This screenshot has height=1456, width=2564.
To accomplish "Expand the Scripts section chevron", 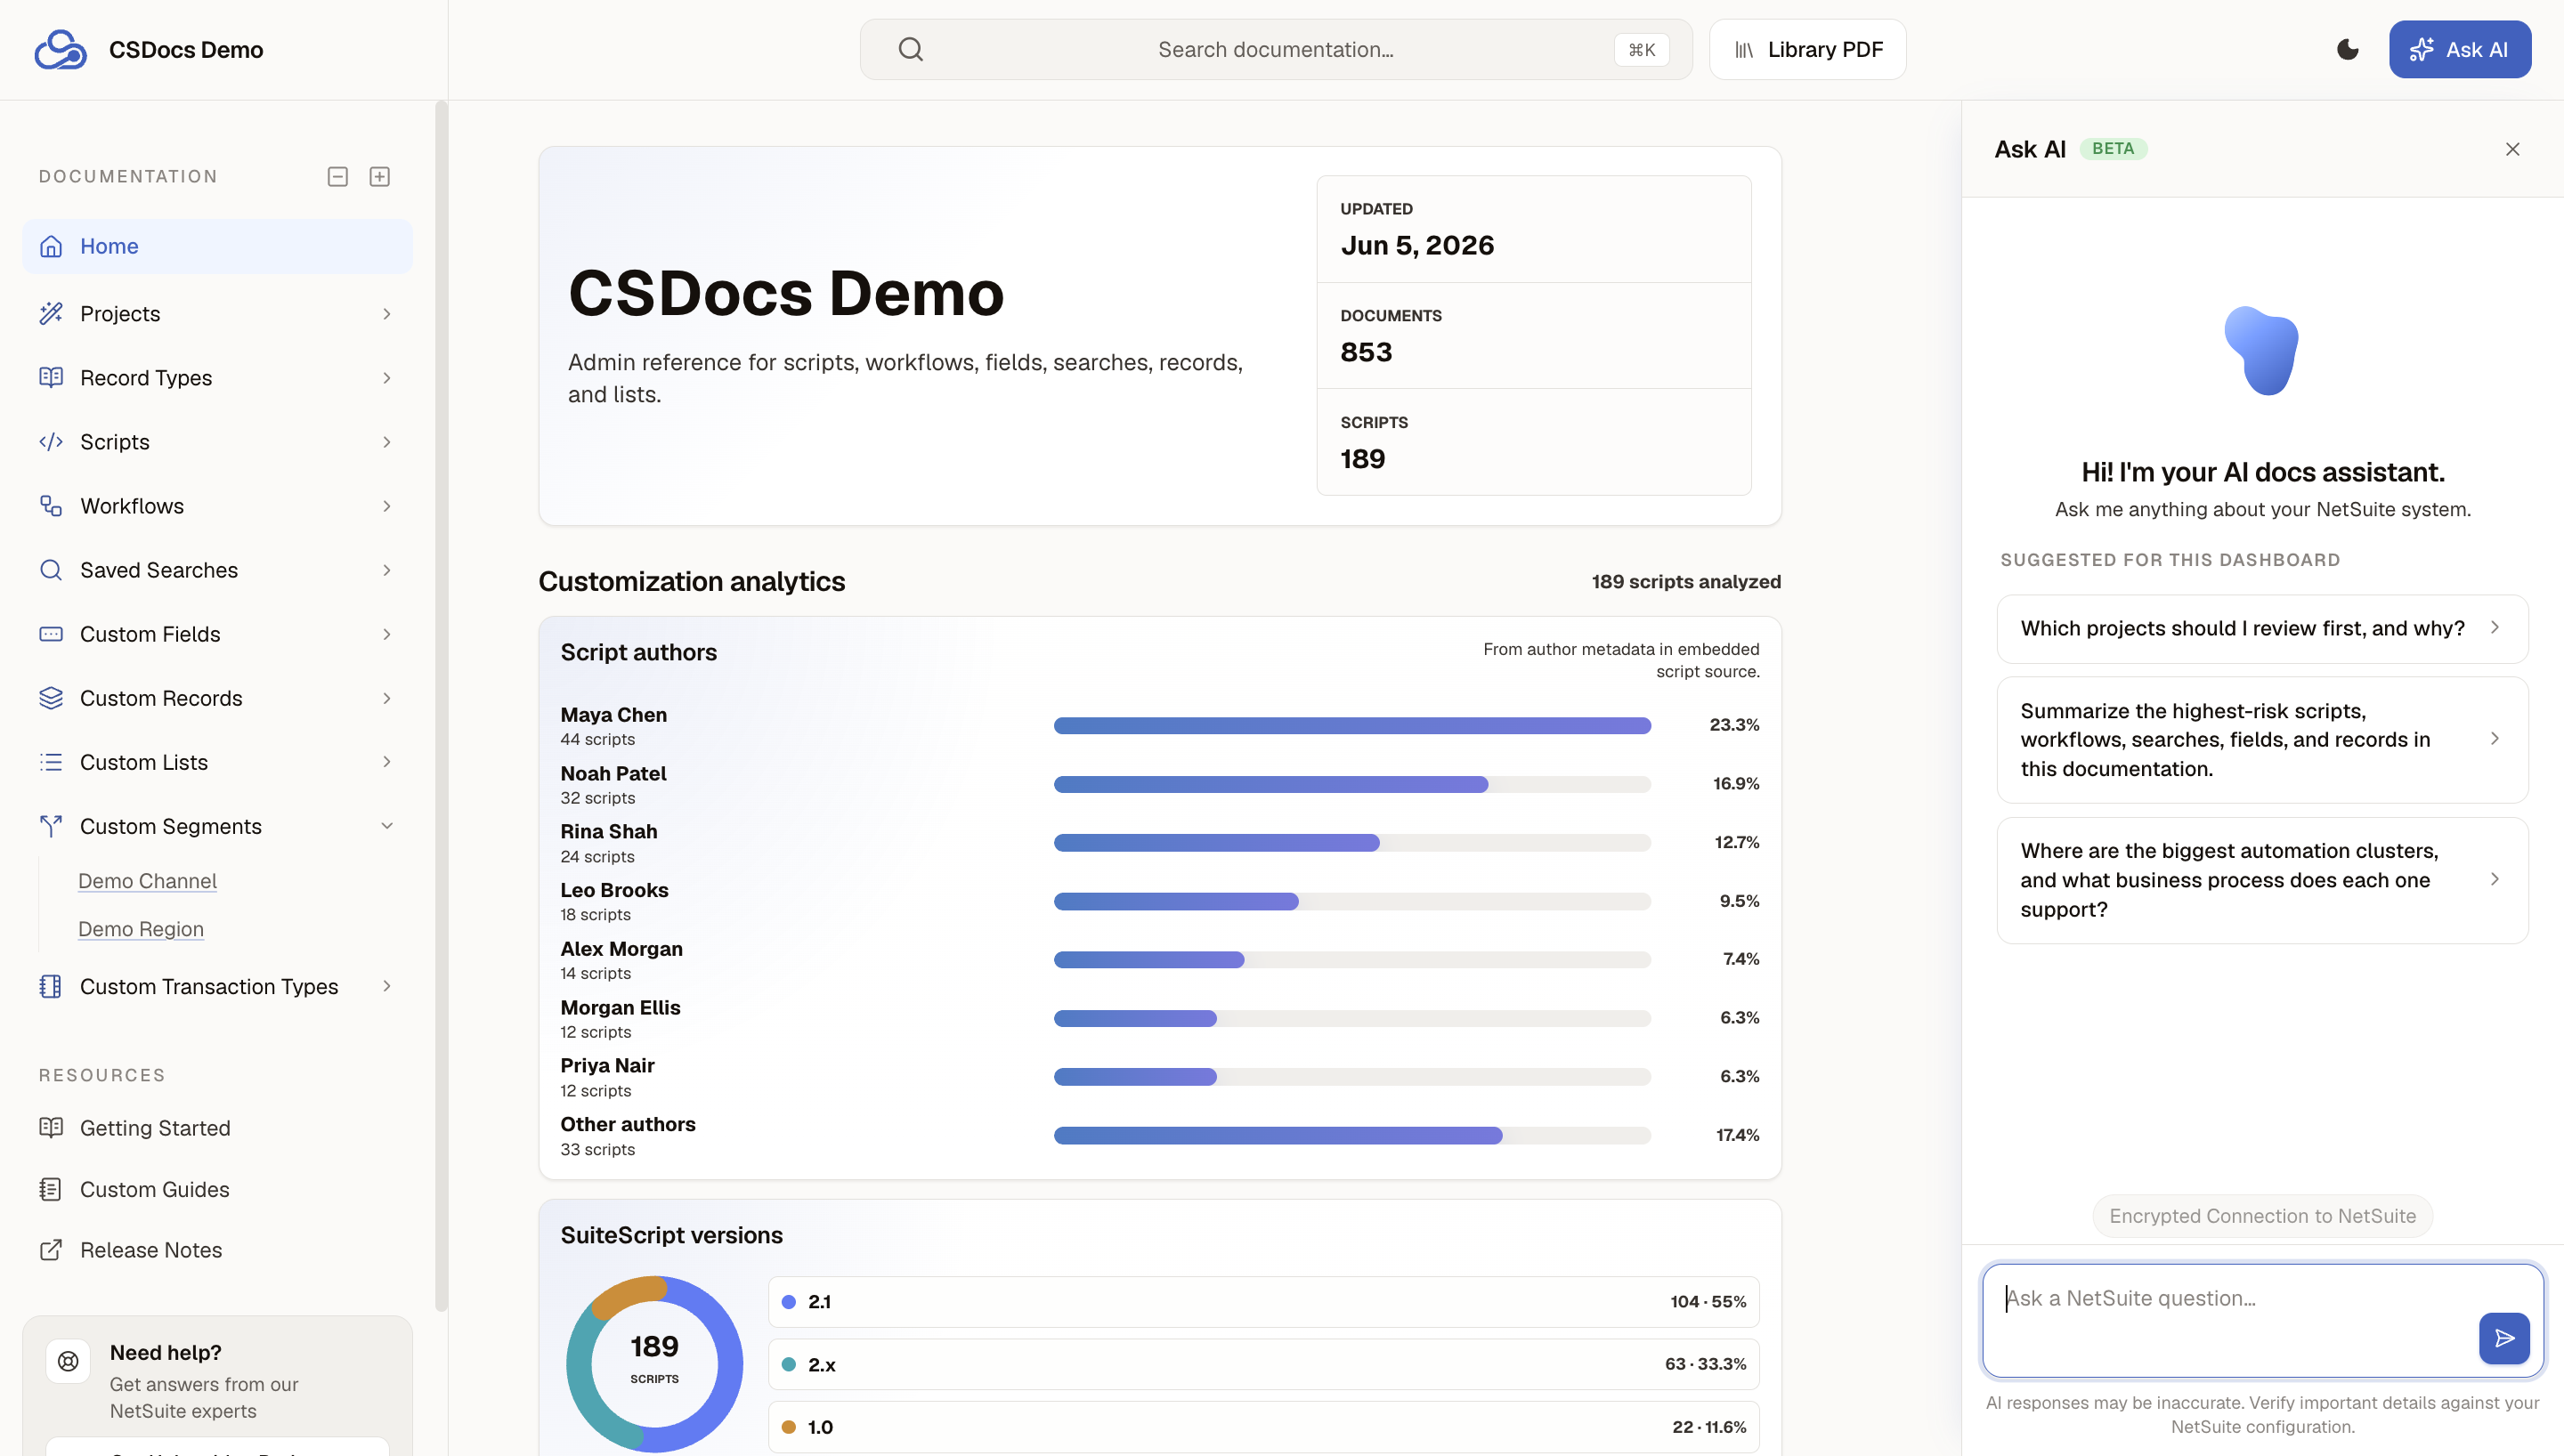I will tap(387, 442).
